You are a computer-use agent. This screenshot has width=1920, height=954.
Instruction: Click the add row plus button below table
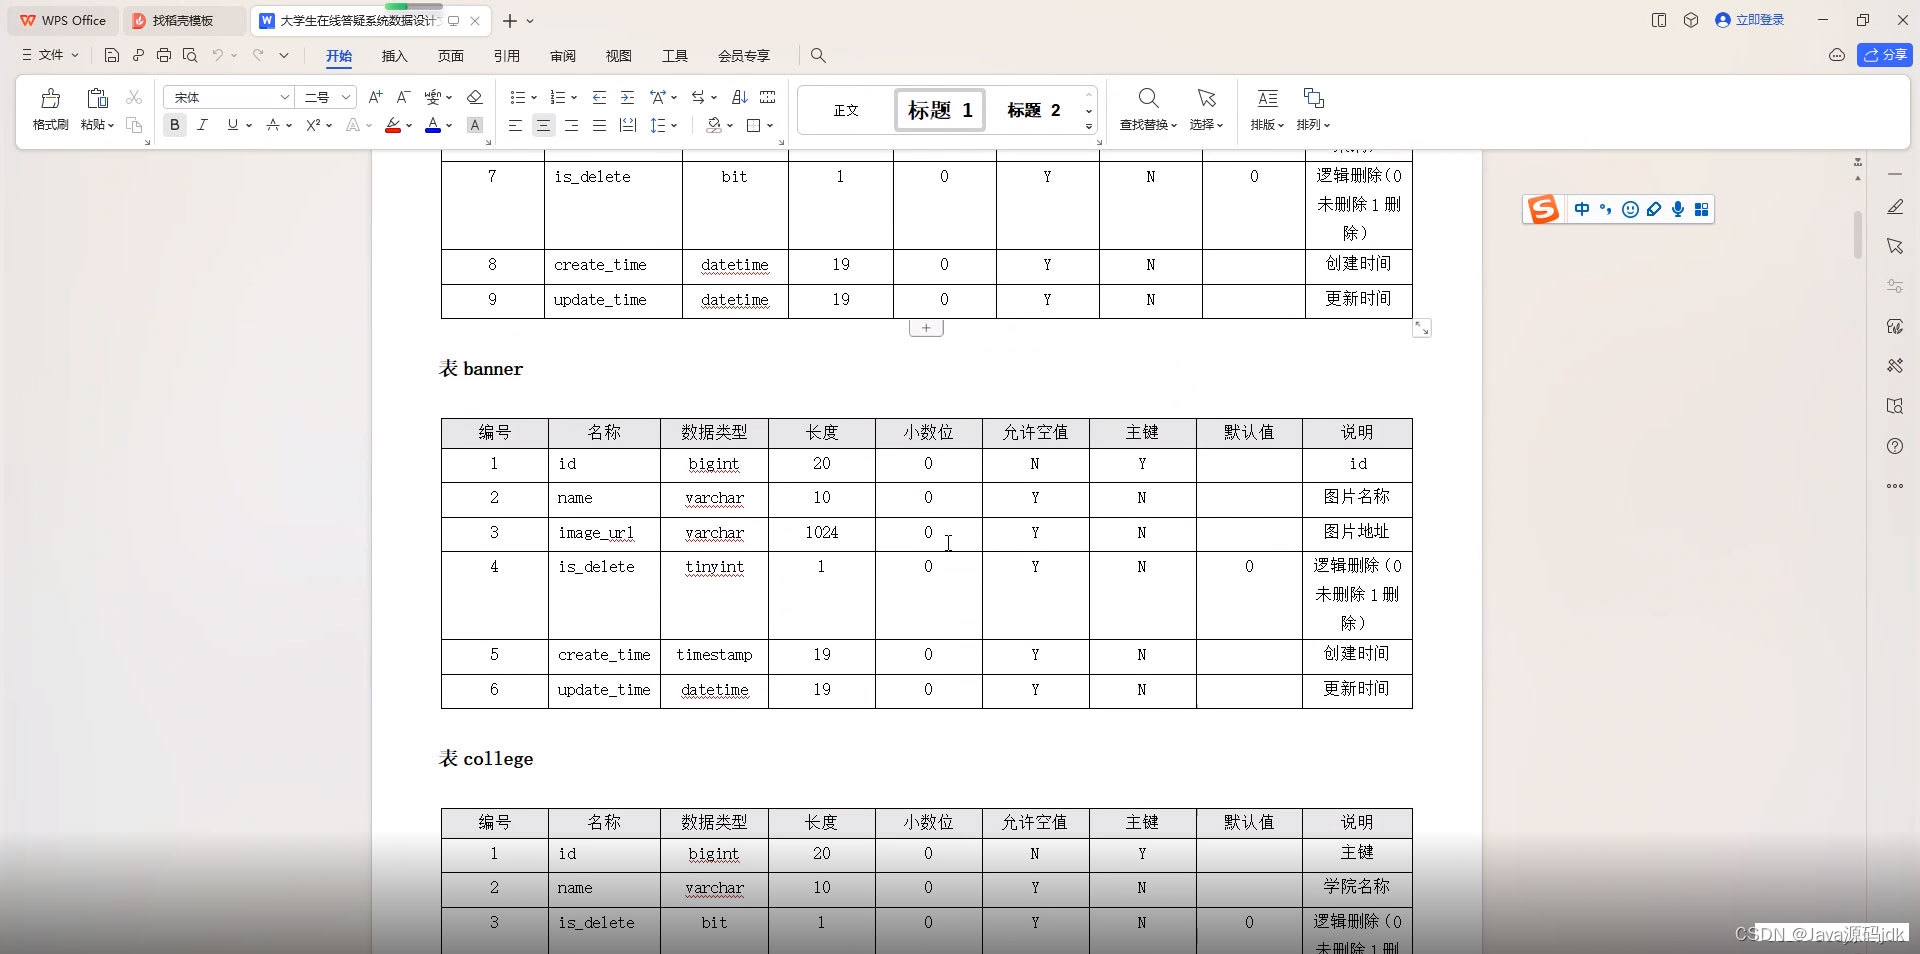[x=926, y=328]
